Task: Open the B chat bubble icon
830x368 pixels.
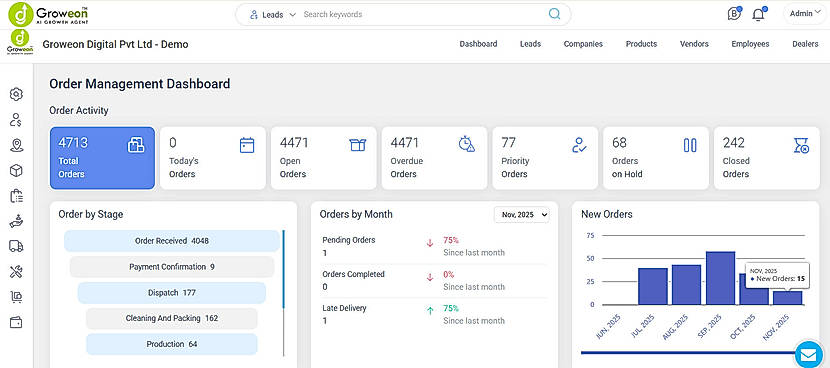Action: coord(734,14)
